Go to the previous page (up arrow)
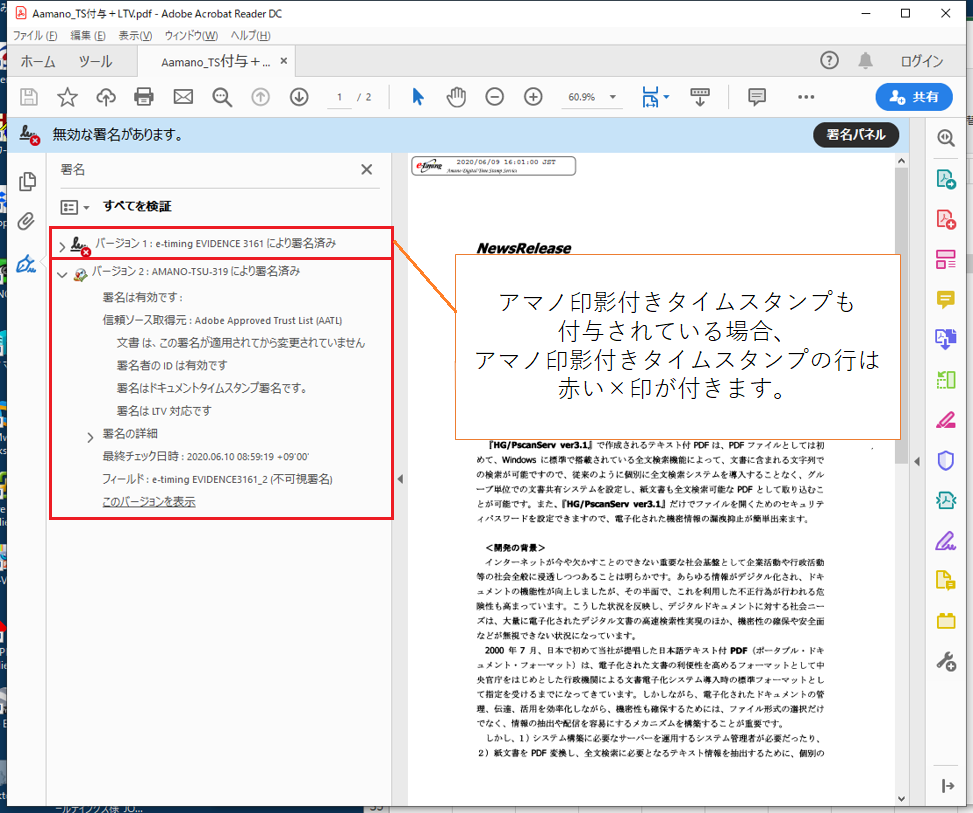Viewport: 973px width, 813px height. click(261, 97)
